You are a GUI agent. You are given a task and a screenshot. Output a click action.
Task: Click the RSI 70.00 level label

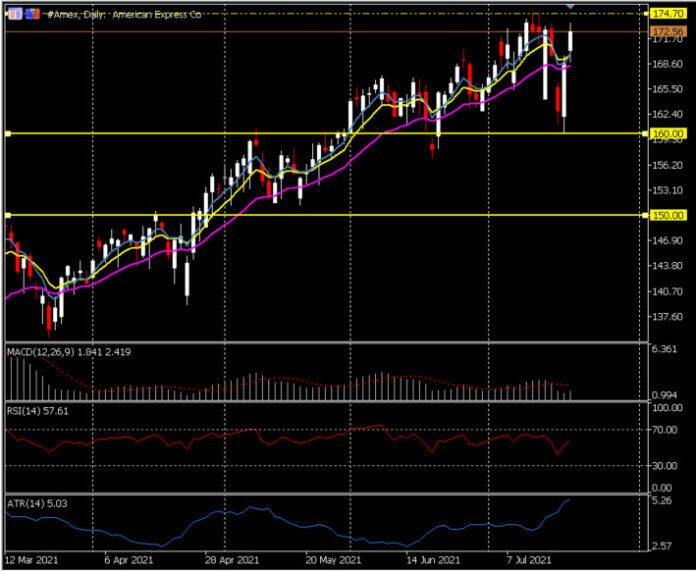[x=665, y=429]
